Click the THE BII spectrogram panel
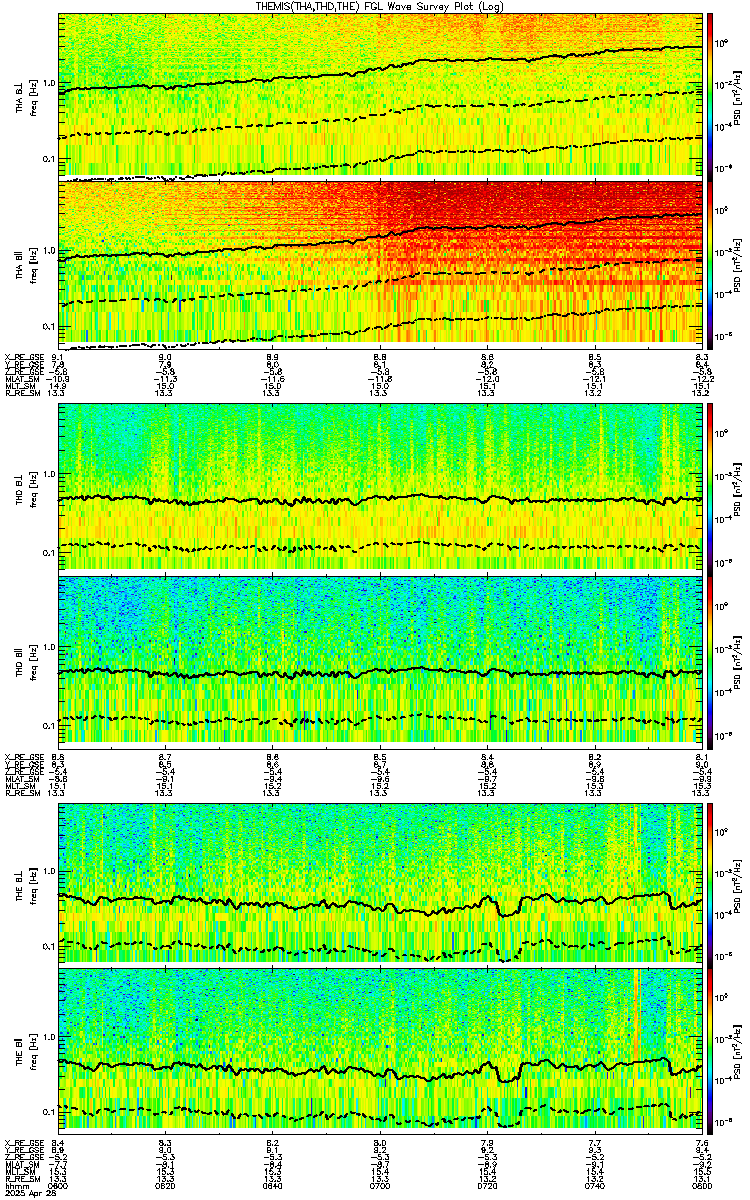 (380, 1052)
